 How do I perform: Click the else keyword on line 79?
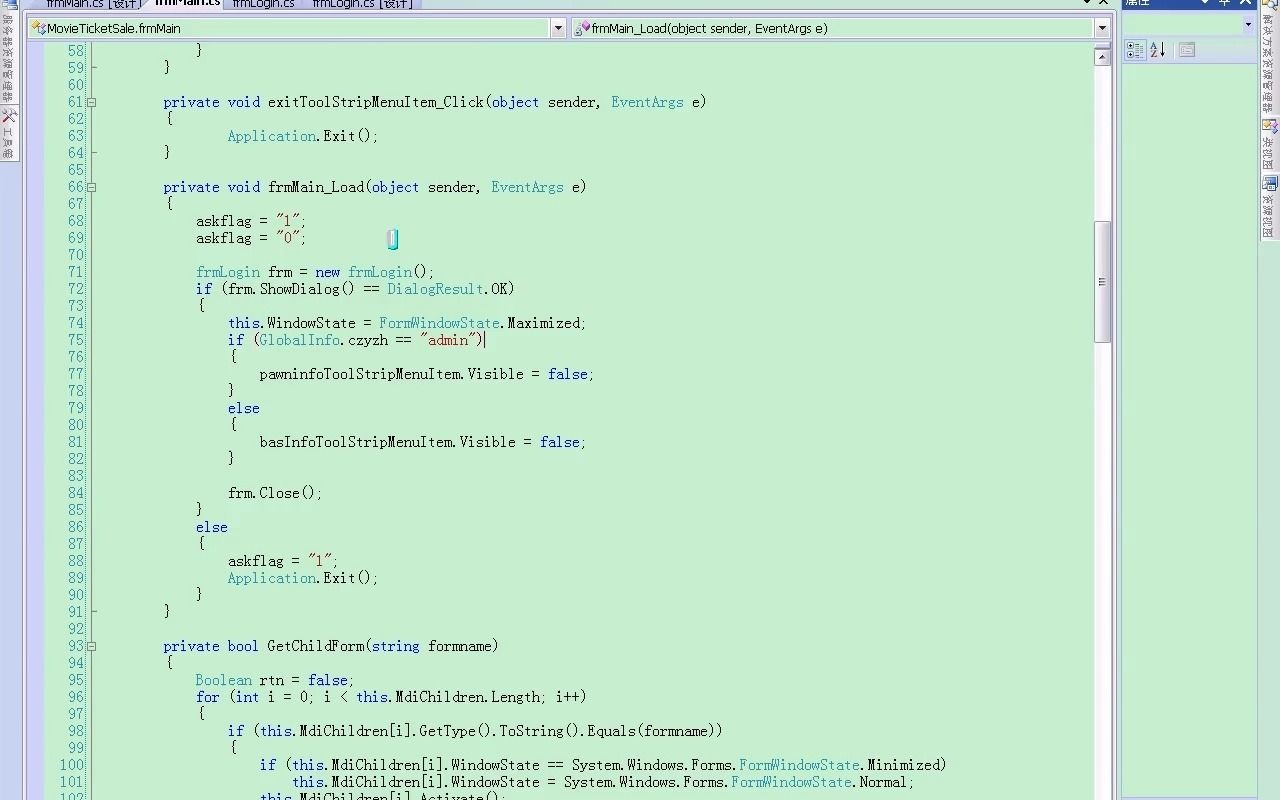click(x=244, y=408)
